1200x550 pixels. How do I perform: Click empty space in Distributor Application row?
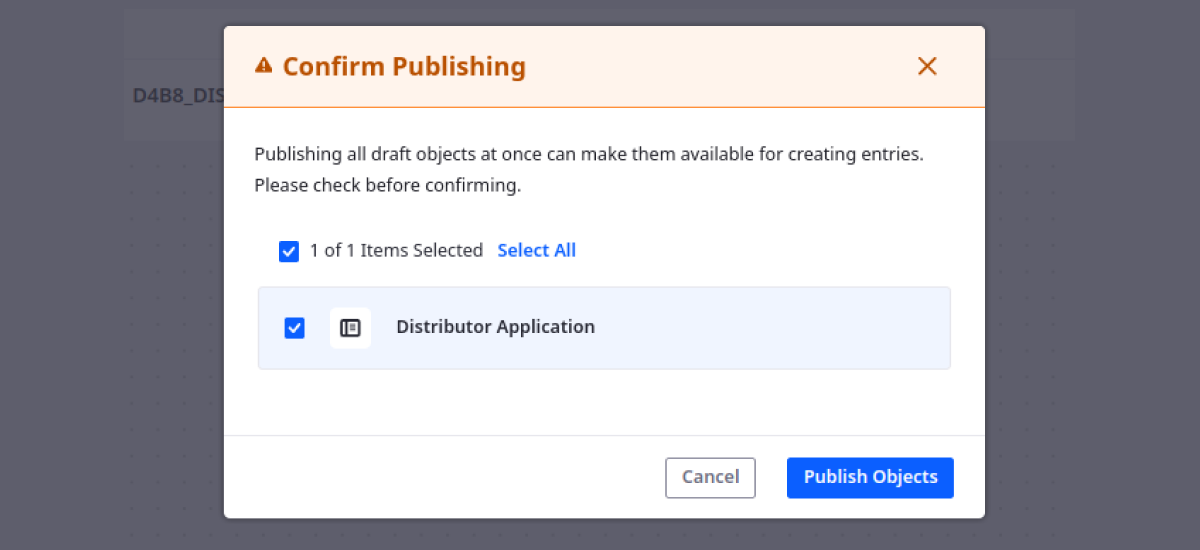[x=770, y=328]
